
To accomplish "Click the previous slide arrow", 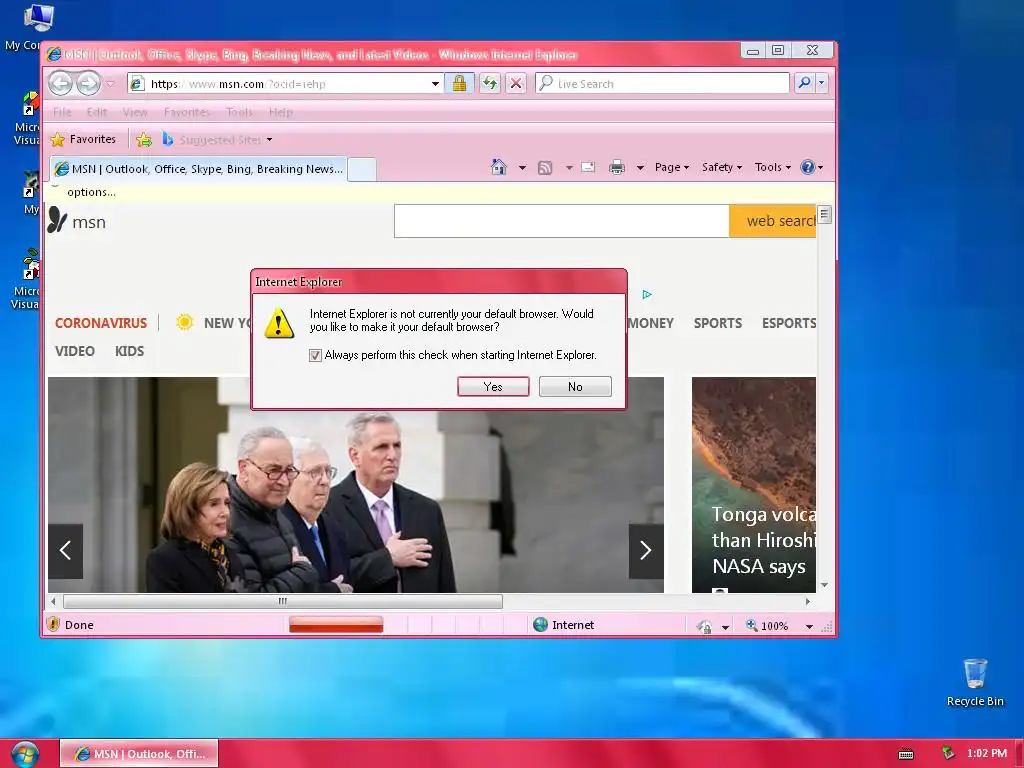I will click(65, 551).
